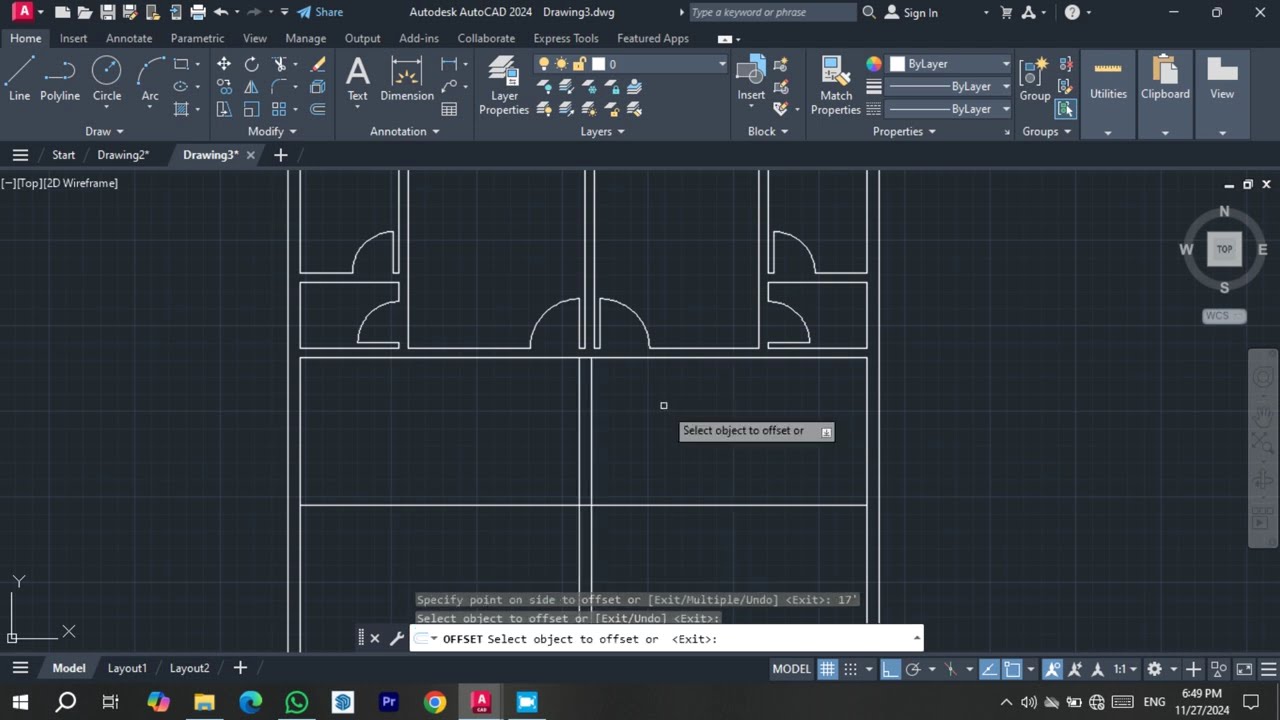This screenshot has width=1280, height=720.
Task: Toggle drawing grid display in status bar
Action: (x=828, y=669)
